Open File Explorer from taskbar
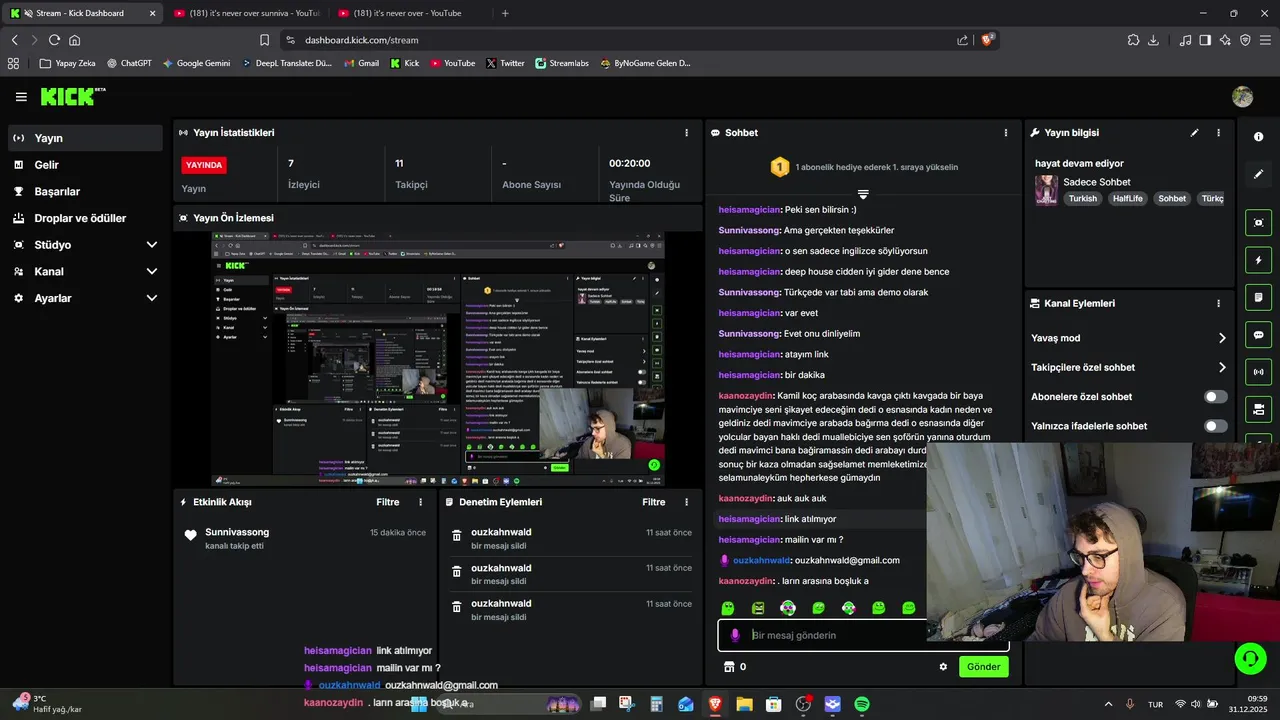Viewport: 1280px width, 720px height. (744, 704)
